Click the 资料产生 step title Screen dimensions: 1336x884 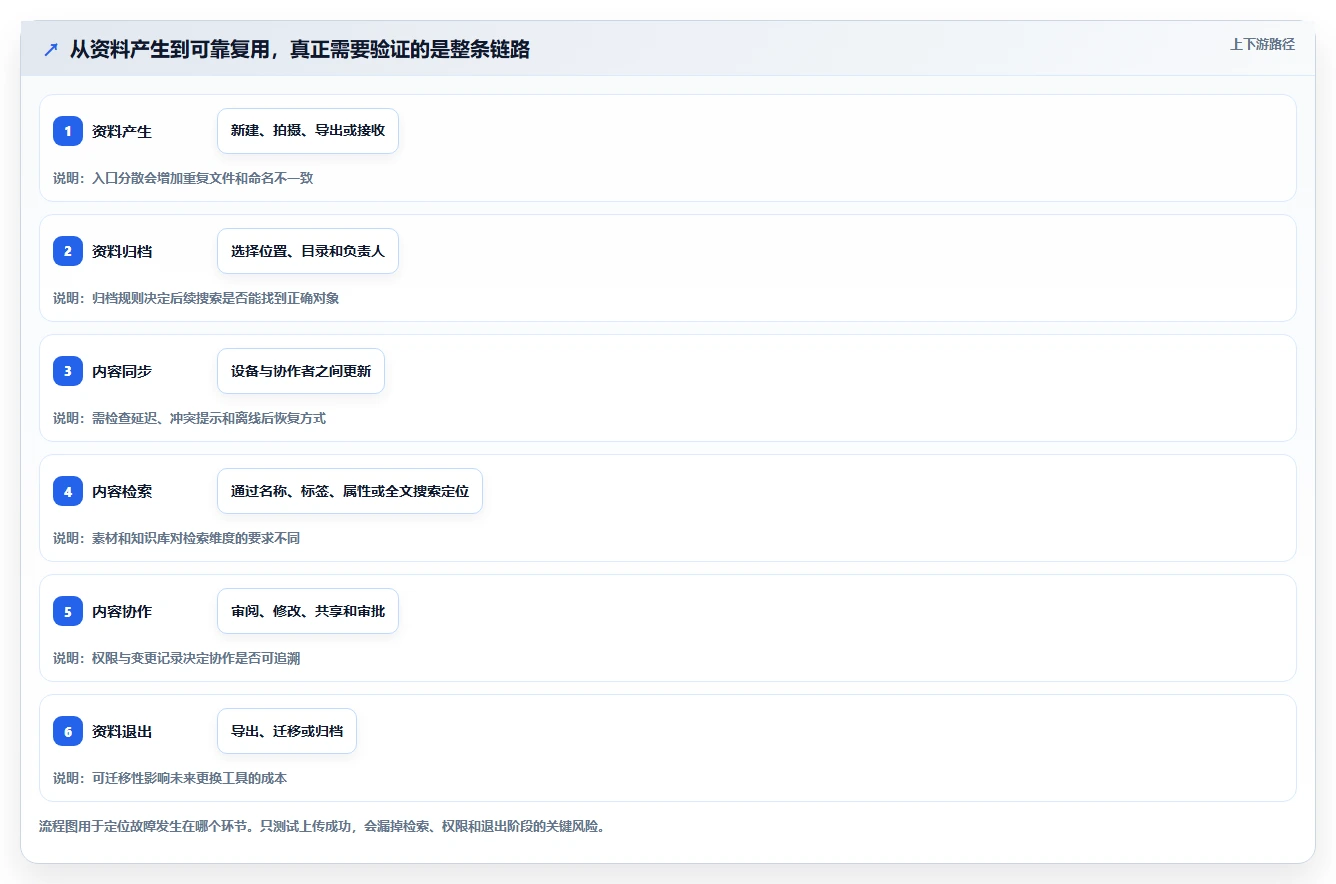(122, 131)
